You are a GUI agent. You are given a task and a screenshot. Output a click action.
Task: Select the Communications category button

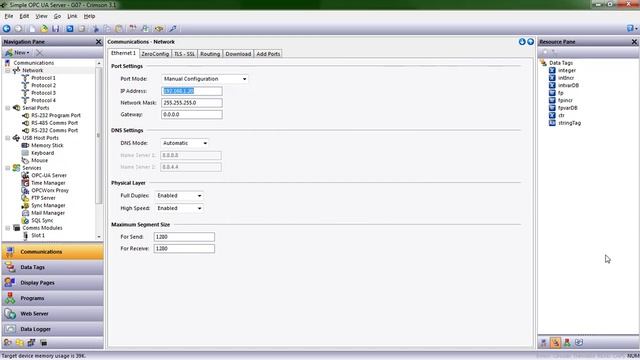point(52,252)
